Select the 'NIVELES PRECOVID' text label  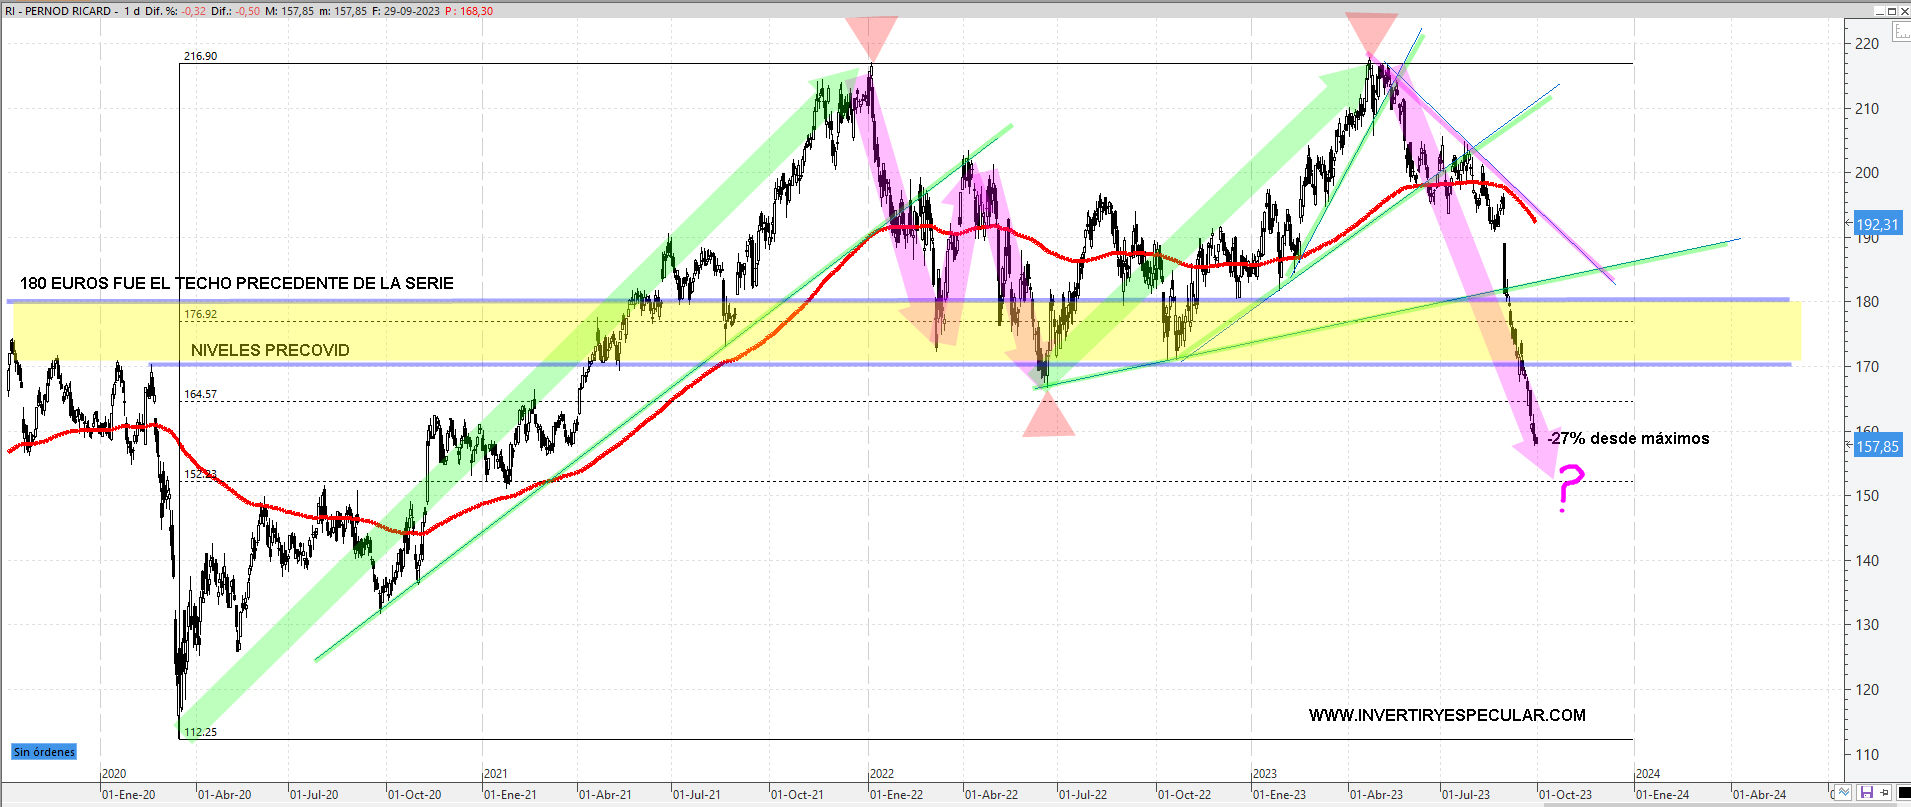pos(270,350)
